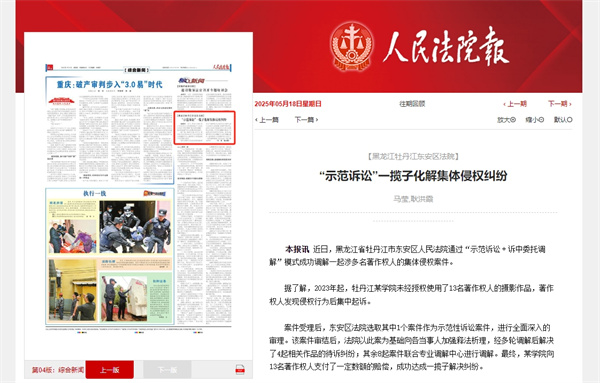Screen dimensions: 600x383
Task: Open next article 下一篇
Action: tap(306, 120)
